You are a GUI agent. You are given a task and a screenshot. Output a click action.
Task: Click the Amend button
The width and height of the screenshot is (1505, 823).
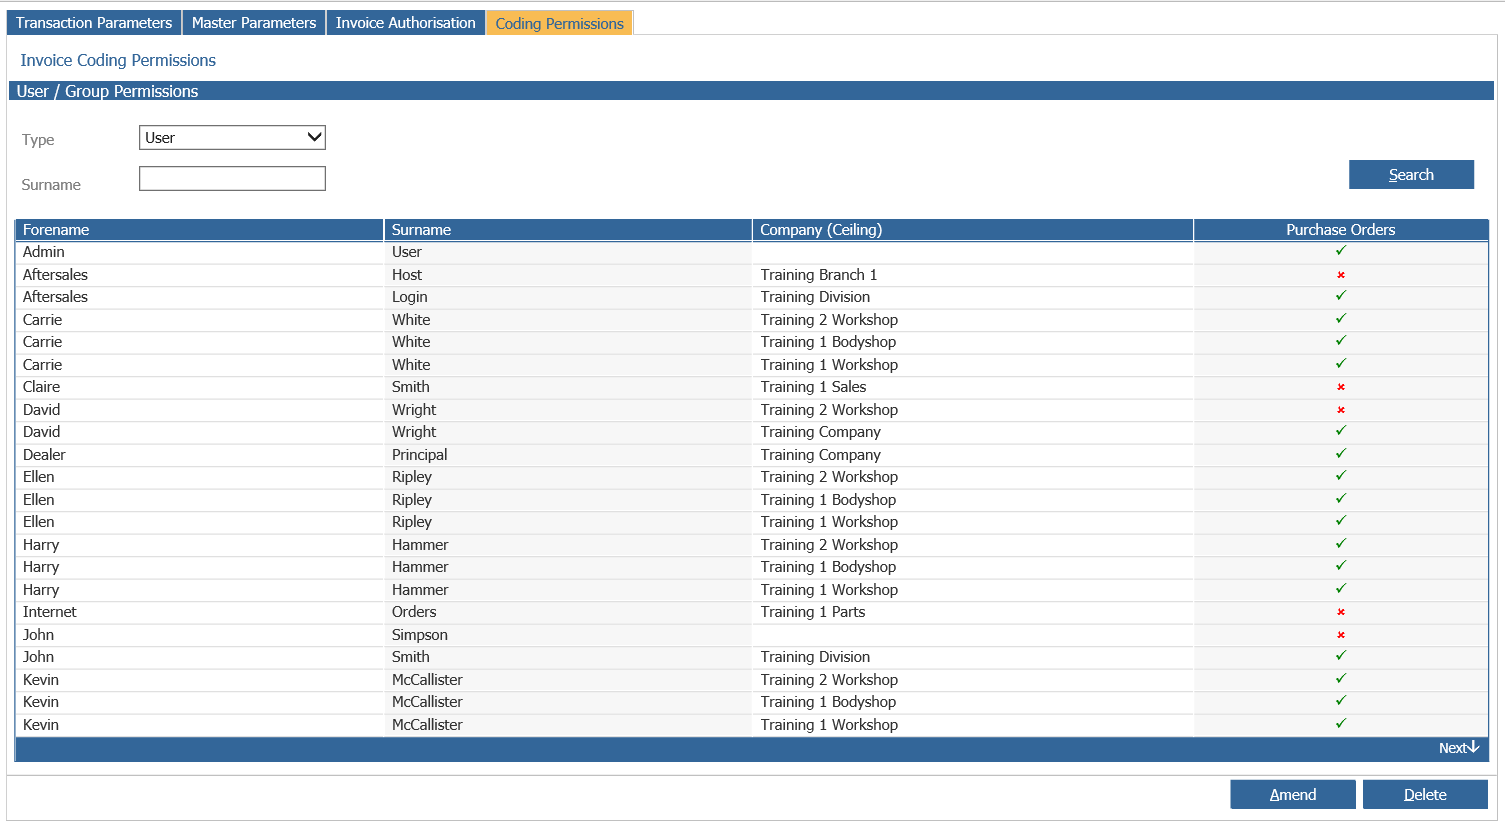point(1292,795)
